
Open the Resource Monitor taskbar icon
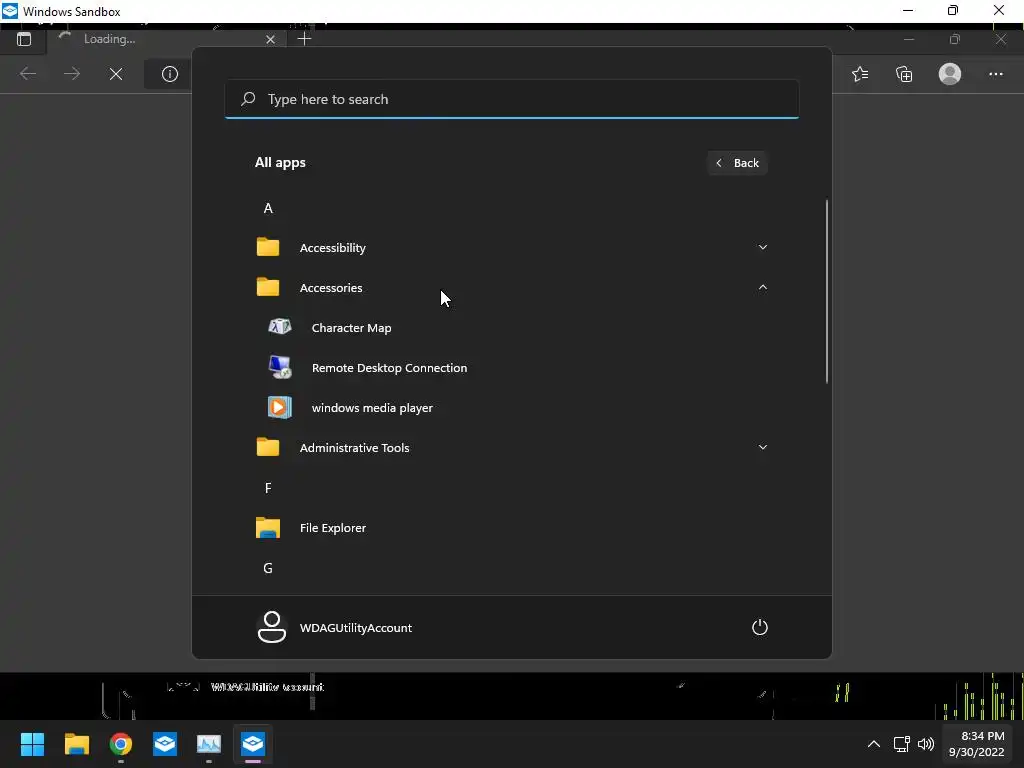coord(209,744)
